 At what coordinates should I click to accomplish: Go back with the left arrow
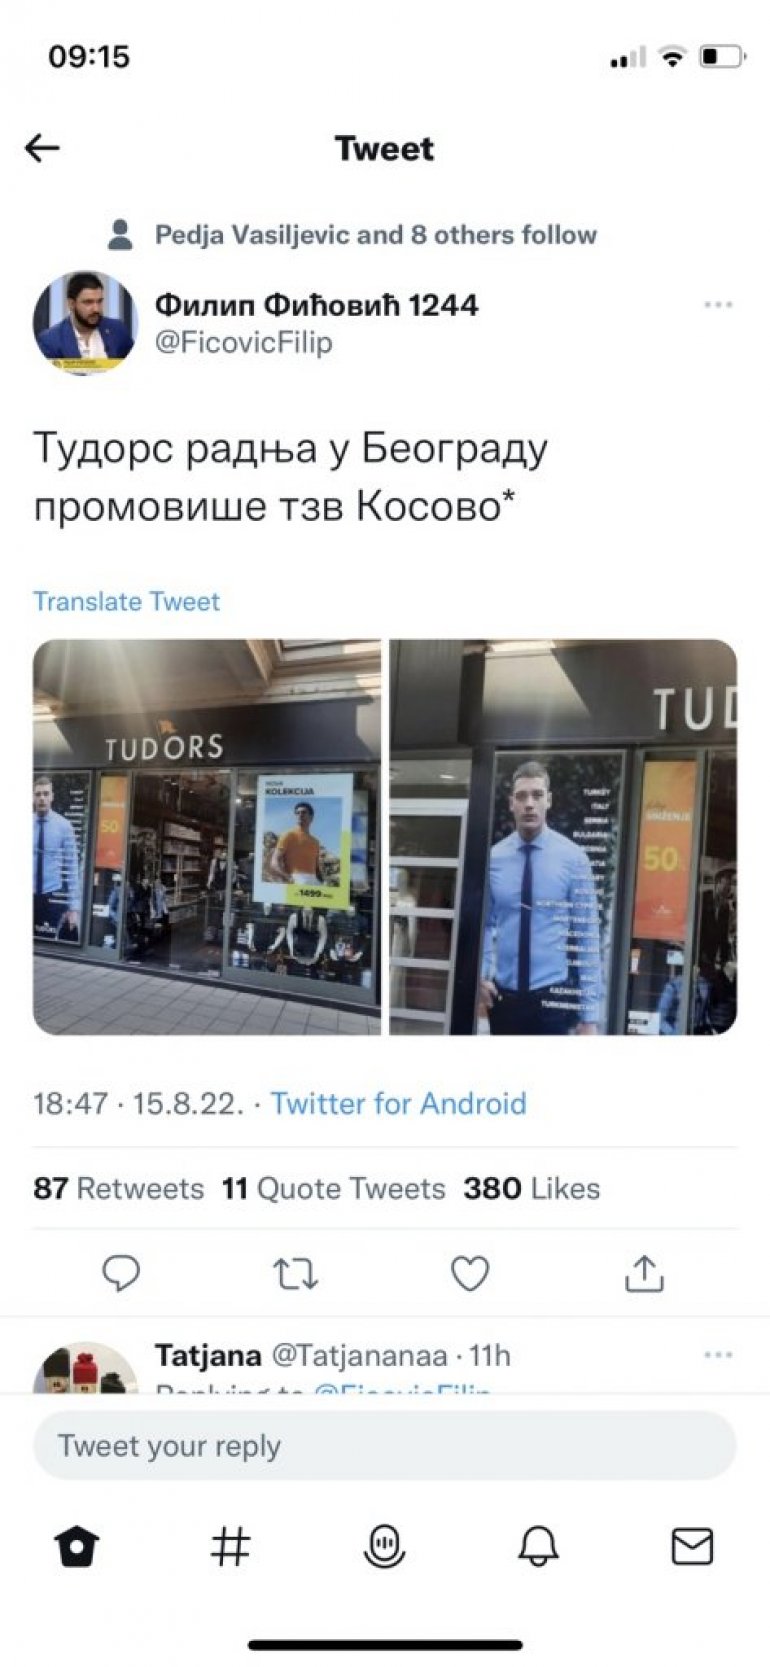42,148
